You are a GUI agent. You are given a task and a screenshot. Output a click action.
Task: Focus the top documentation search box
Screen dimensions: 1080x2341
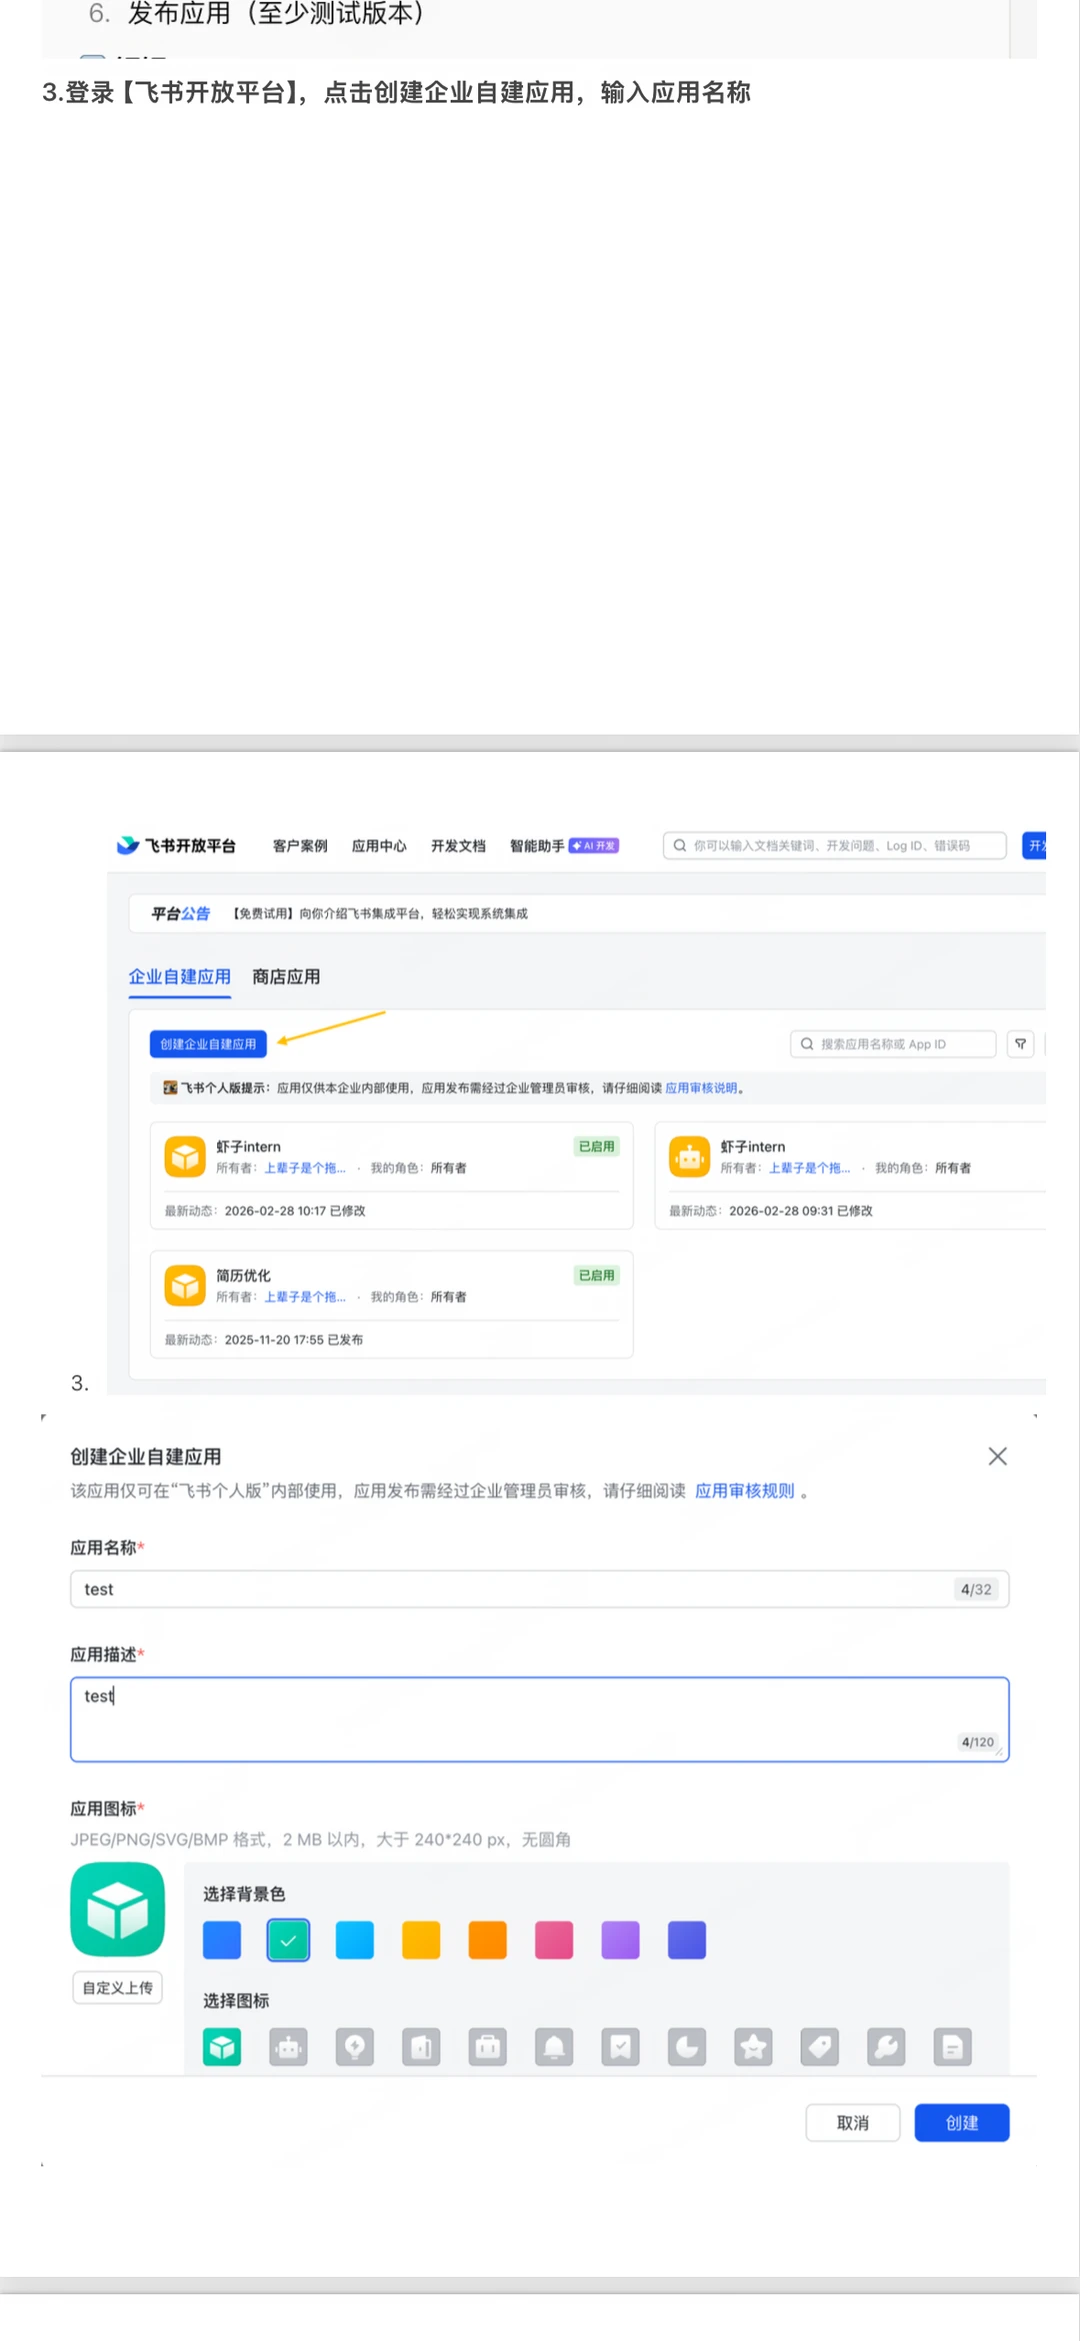click(835, 846)
